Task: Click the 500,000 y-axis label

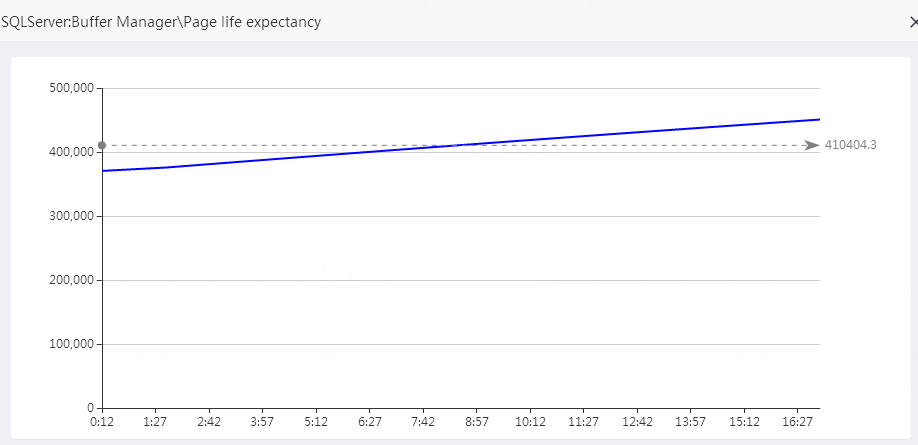Action: click(x=71, y=88)
